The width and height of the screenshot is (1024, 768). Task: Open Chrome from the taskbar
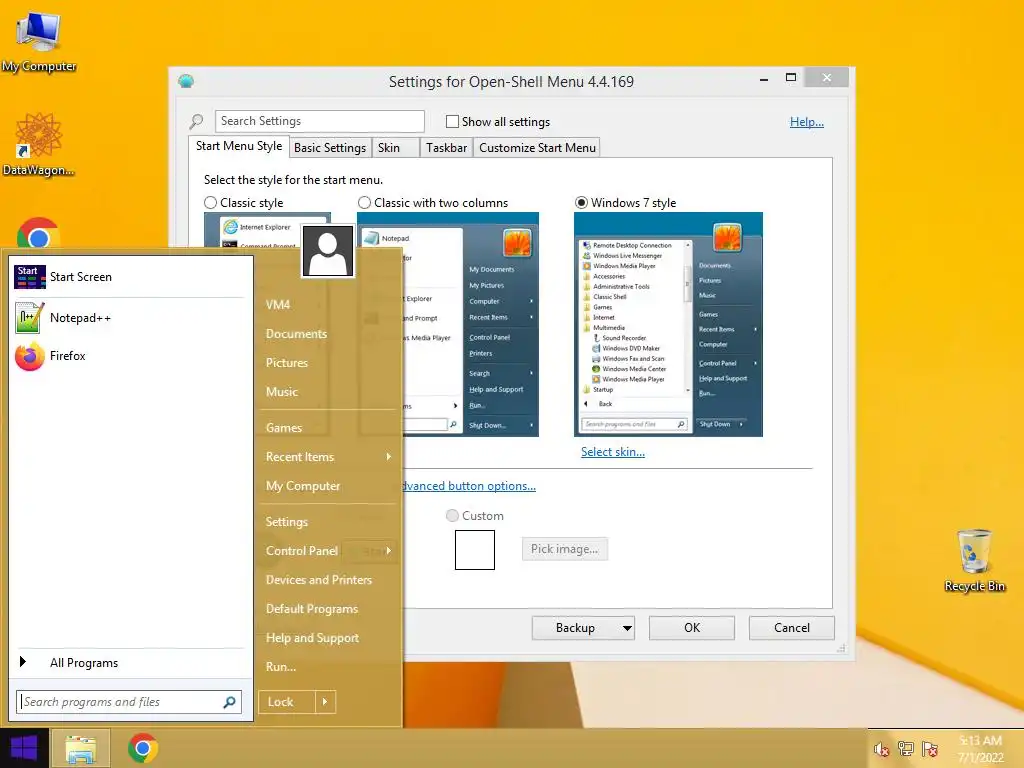point(142,748)
